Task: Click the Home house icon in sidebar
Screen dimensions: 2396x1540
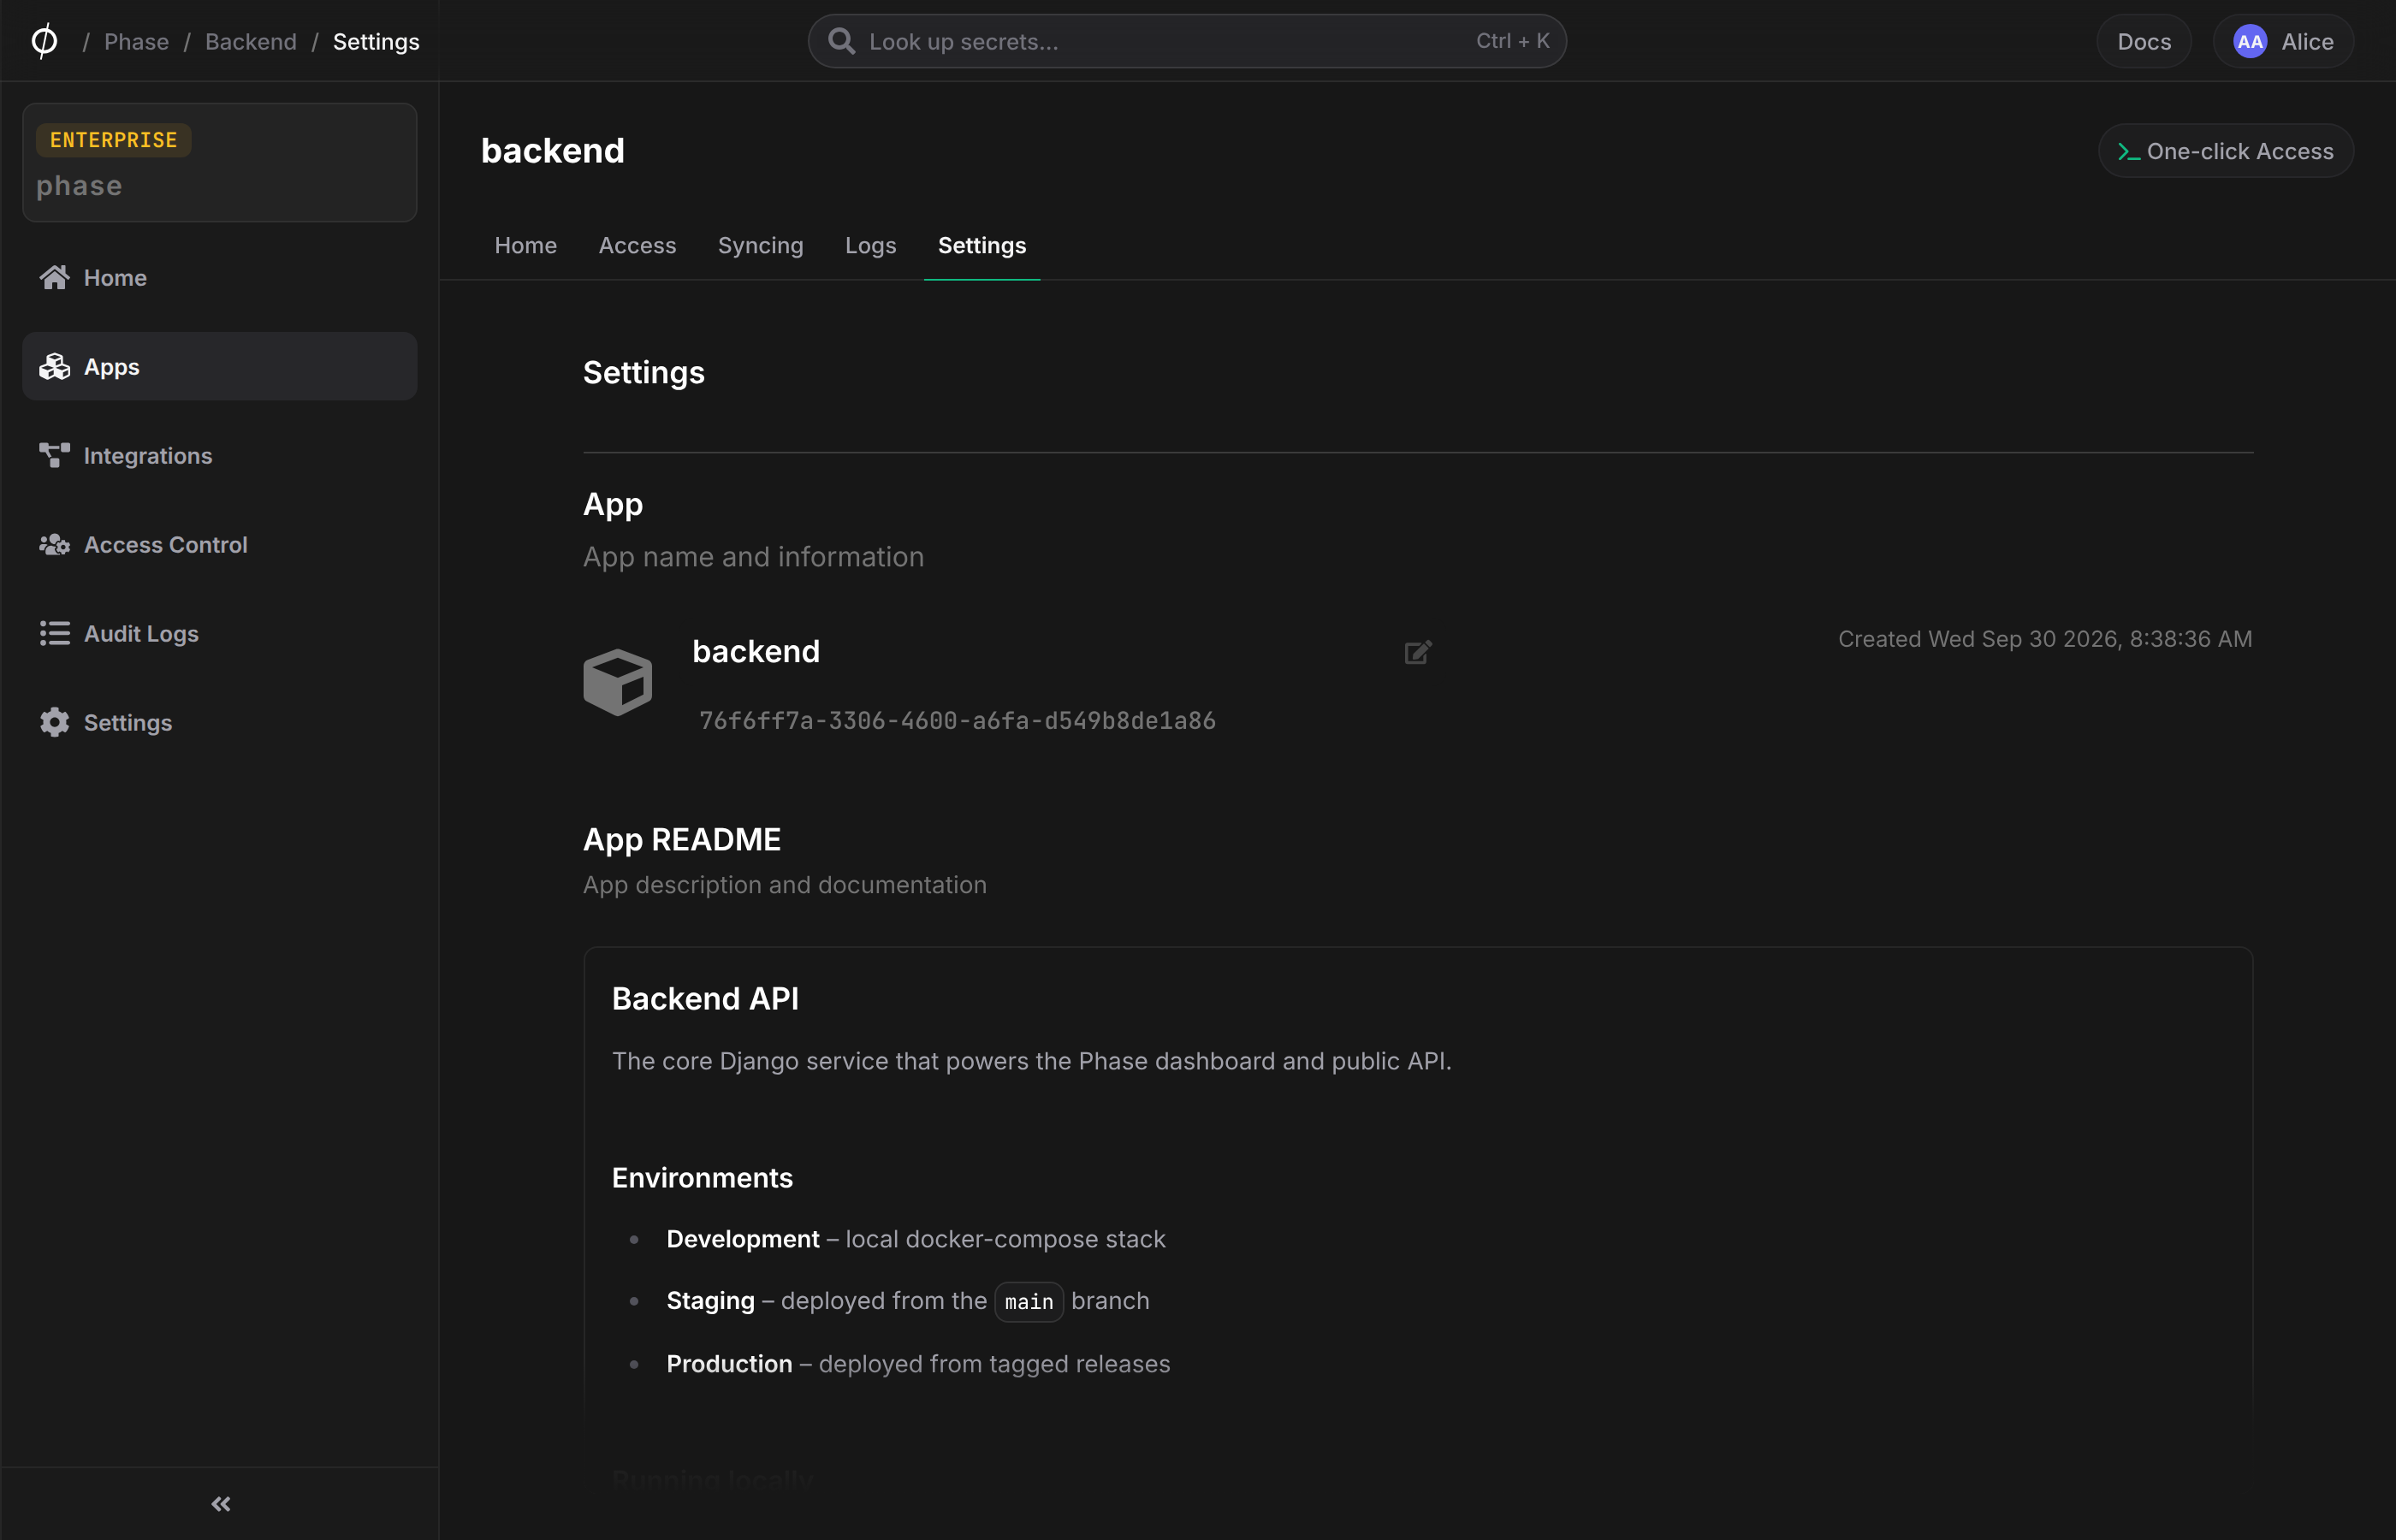Action: pos(55,277)
